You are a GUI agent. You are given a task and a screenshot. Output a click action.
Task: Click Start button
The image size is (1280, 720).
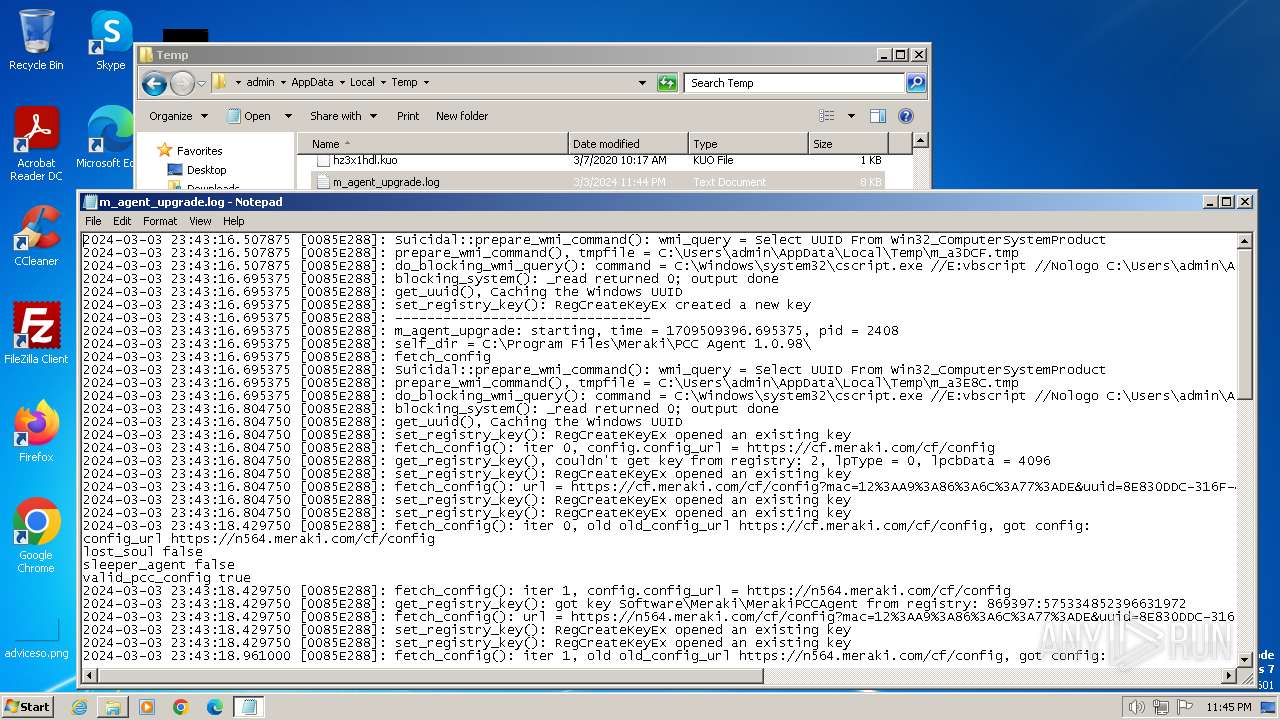pyautogui.click(x=28, y=706)
